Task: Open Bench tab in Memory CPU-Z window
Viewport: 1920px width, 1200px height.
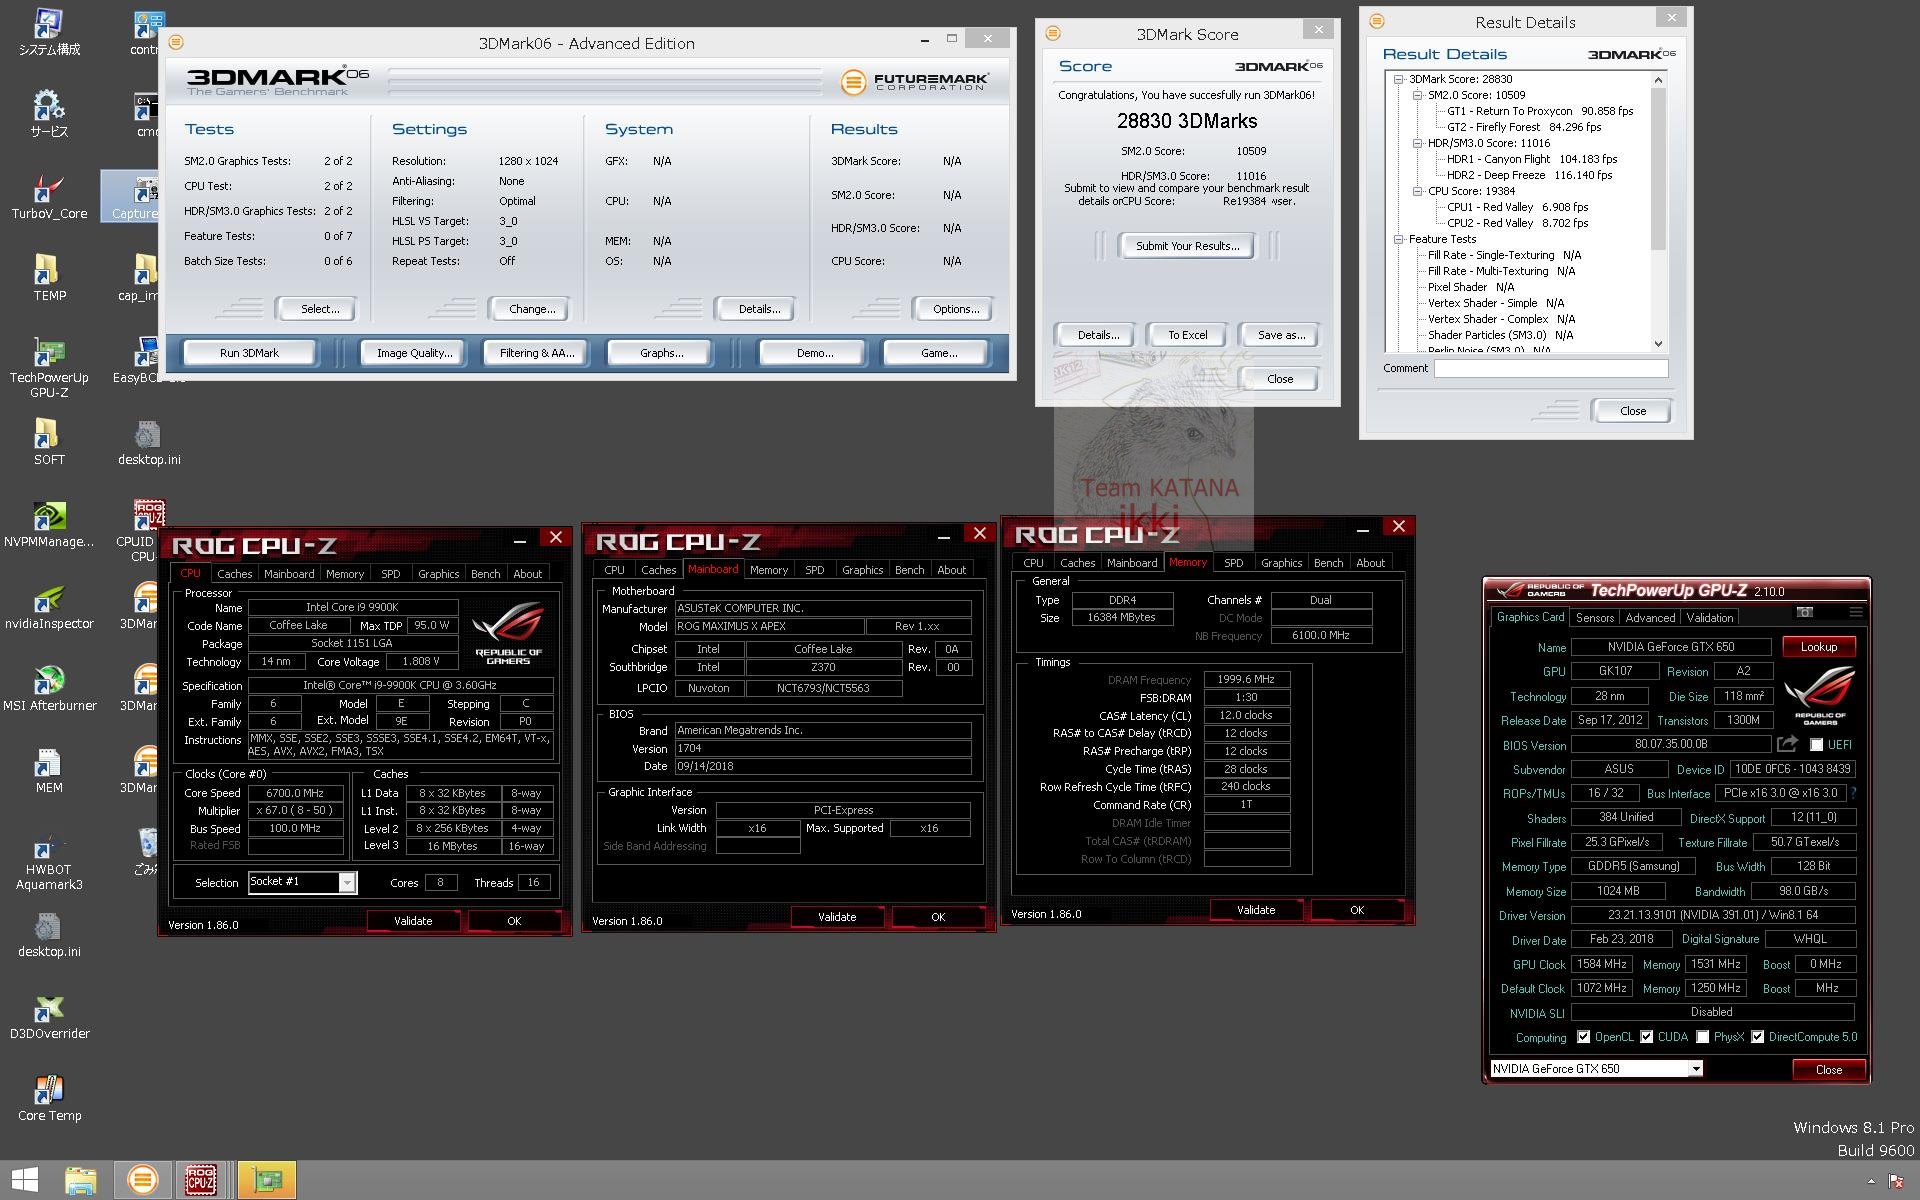Action: point(1328,563)
